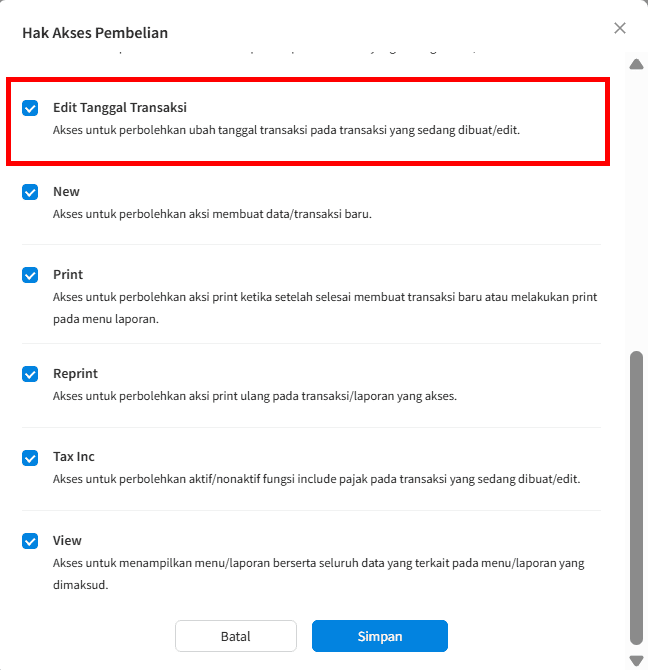Toggle the New access checkbox
This screenshot has height=670, width=648.
coord(30,192)
